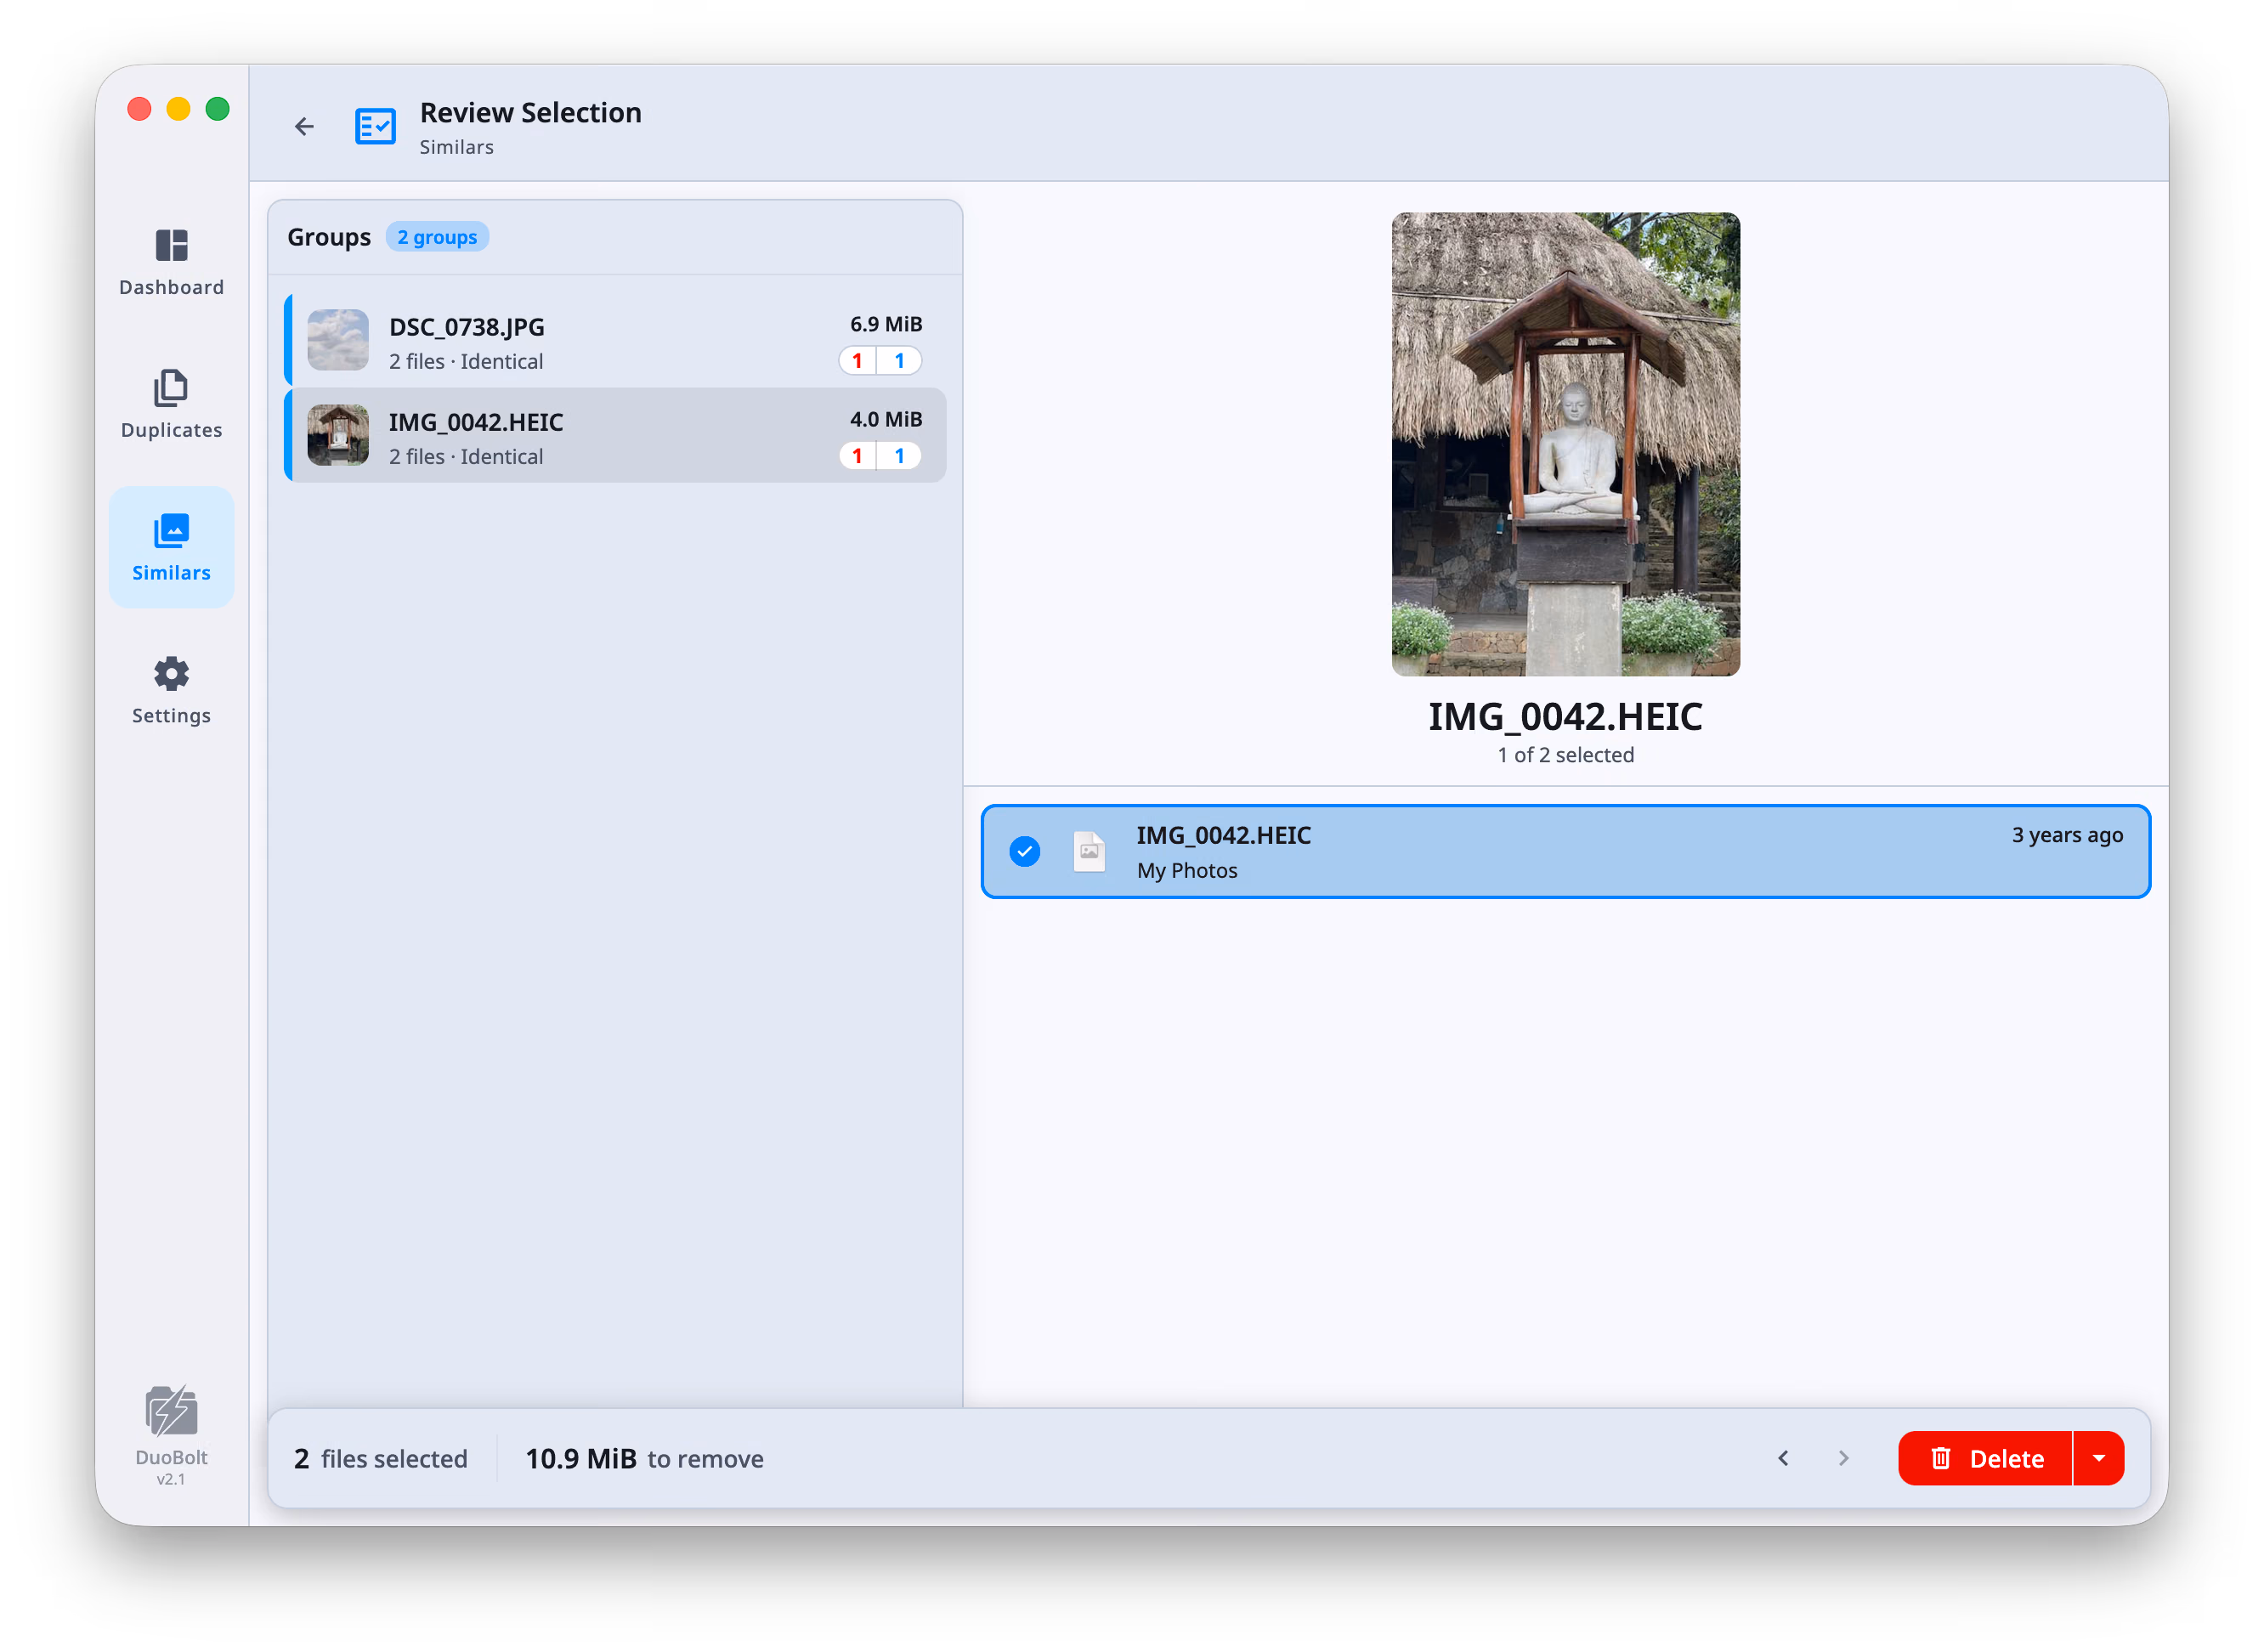Click the blue kept count in DSC_0738.JPG group
Image resolution: width=2264 pixels, height=1652 pixels.
(899, 361)
